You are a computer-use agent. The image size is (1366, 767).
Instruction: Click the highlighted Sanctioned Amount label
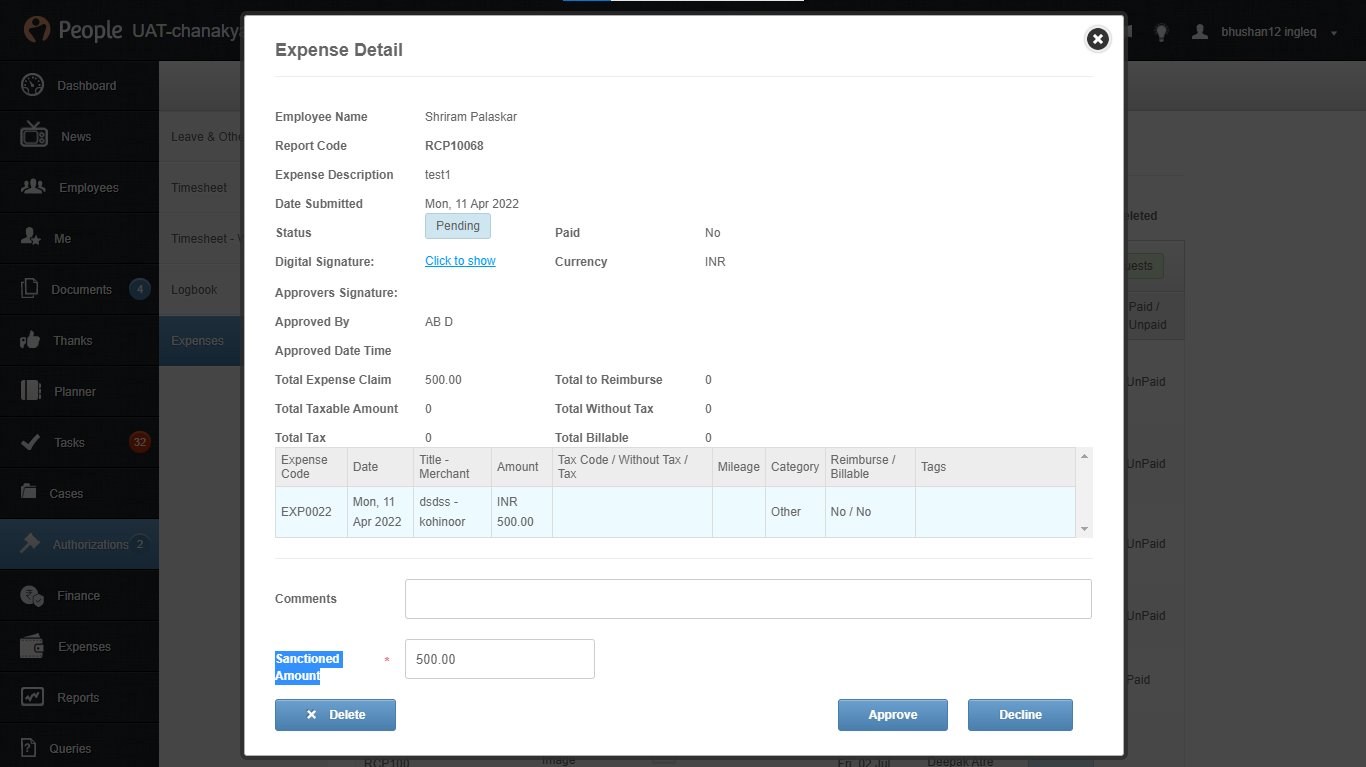pyautogui.click(x=308, y=667)
